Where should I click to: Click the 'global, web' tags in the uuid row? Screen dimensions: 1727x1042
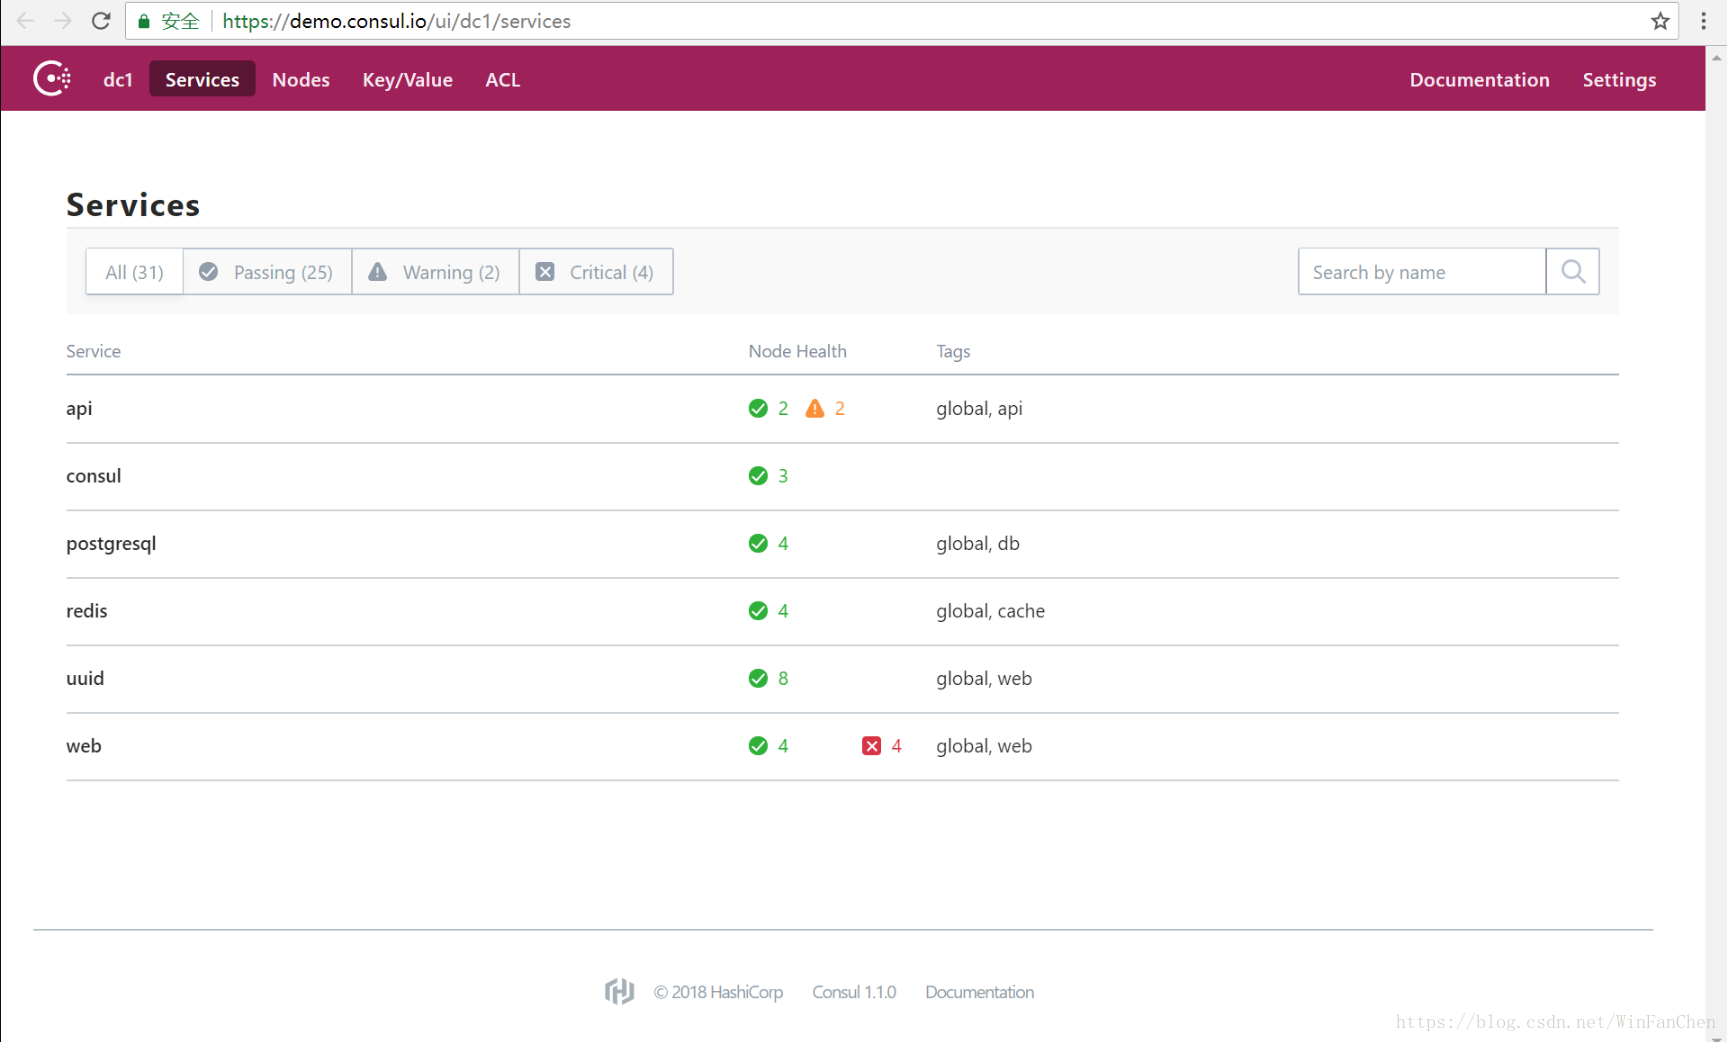(x=984, y=678)
